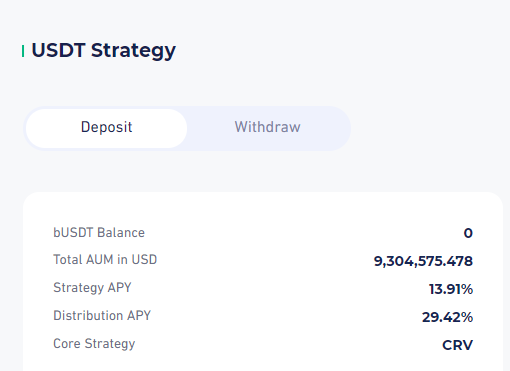Click the green bar beside USDT Strategy
The height and width of the screenshot is (371, 510).
tap(23, 51)
